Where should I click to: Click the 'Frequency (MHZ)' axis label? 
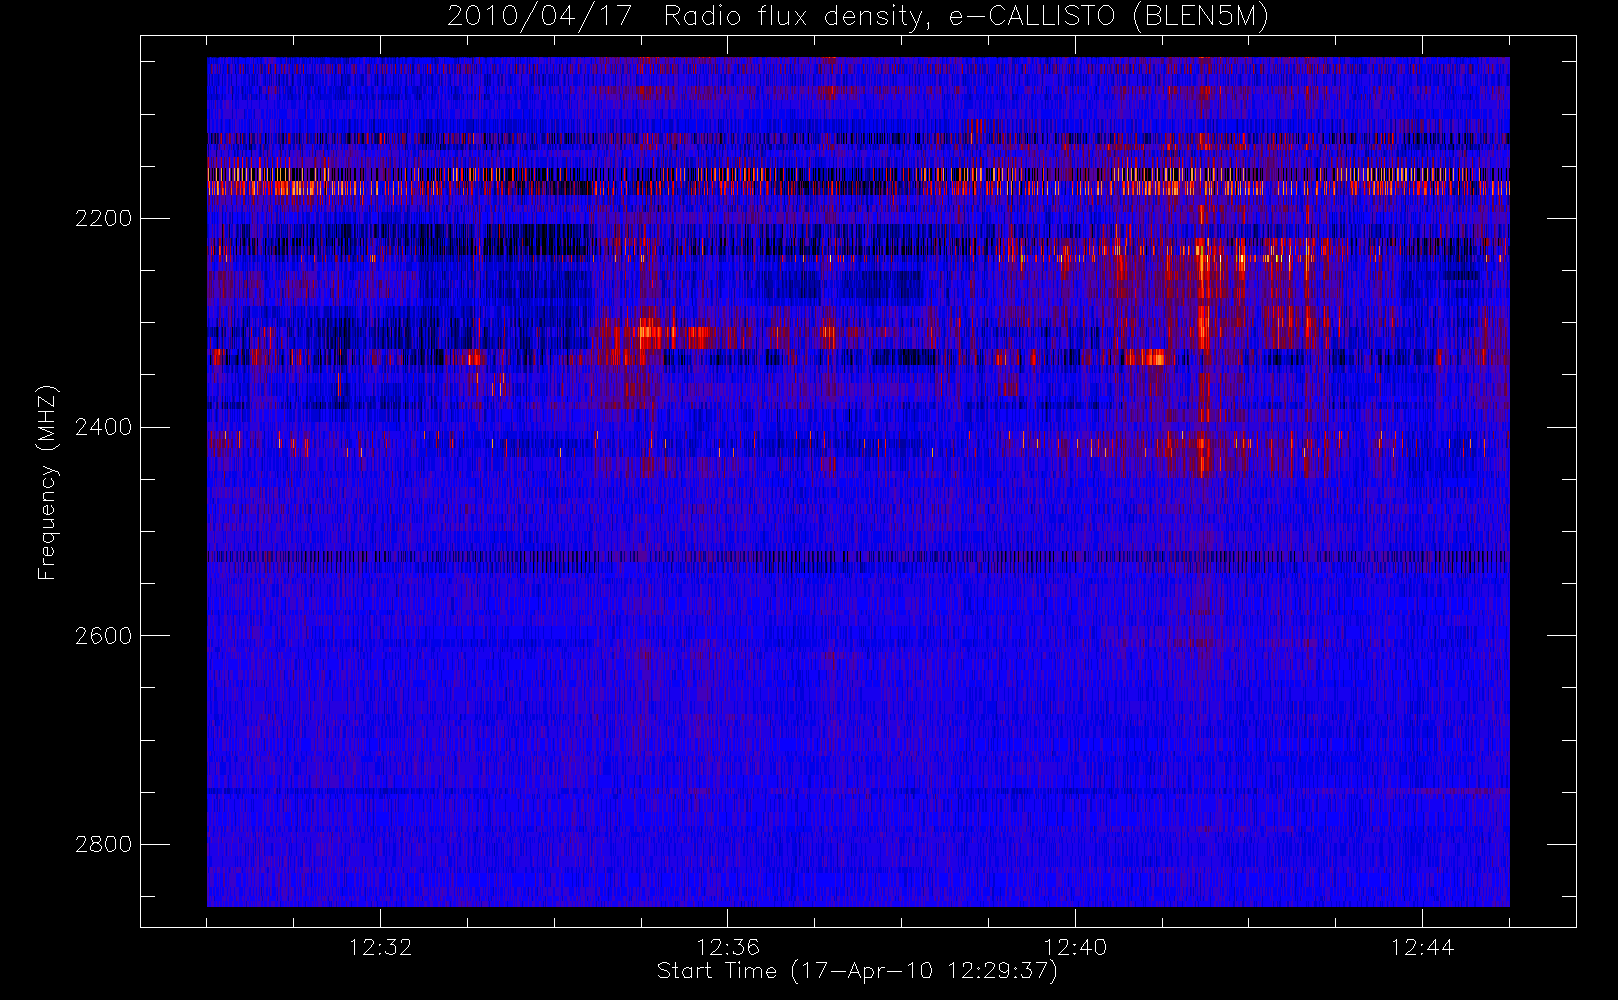tap(47, 483)
